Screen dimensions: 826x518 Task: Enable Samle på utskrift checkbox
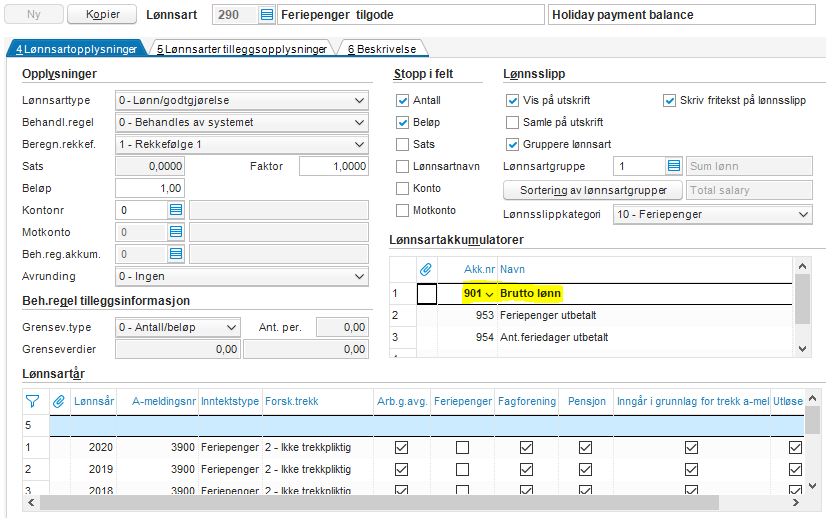pos(513,122)
